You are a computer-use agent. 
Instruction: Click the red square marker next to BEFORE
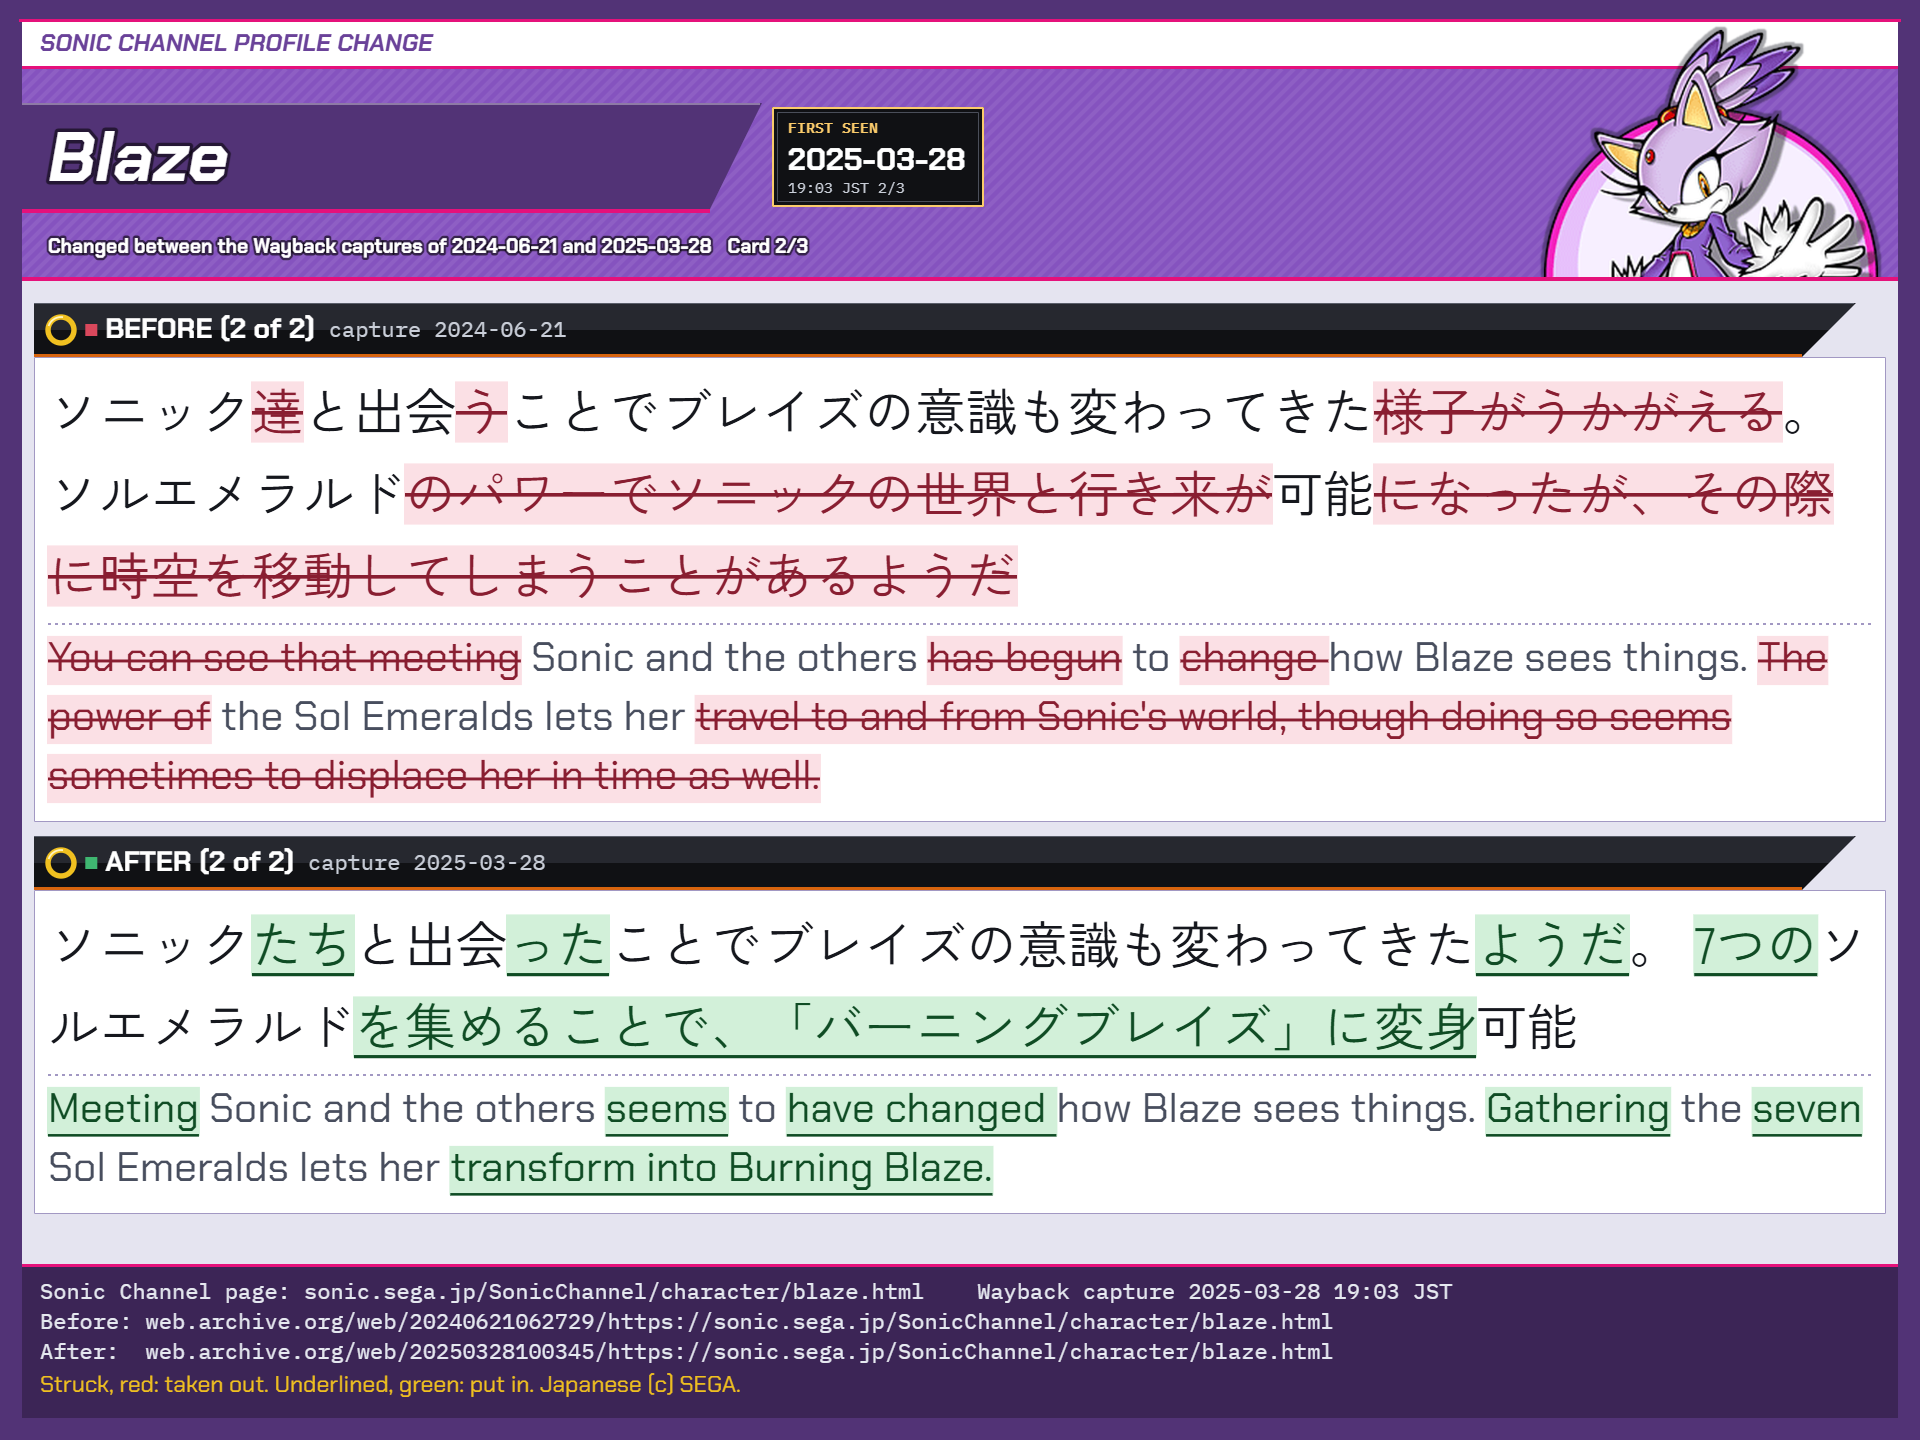(91, 330)
